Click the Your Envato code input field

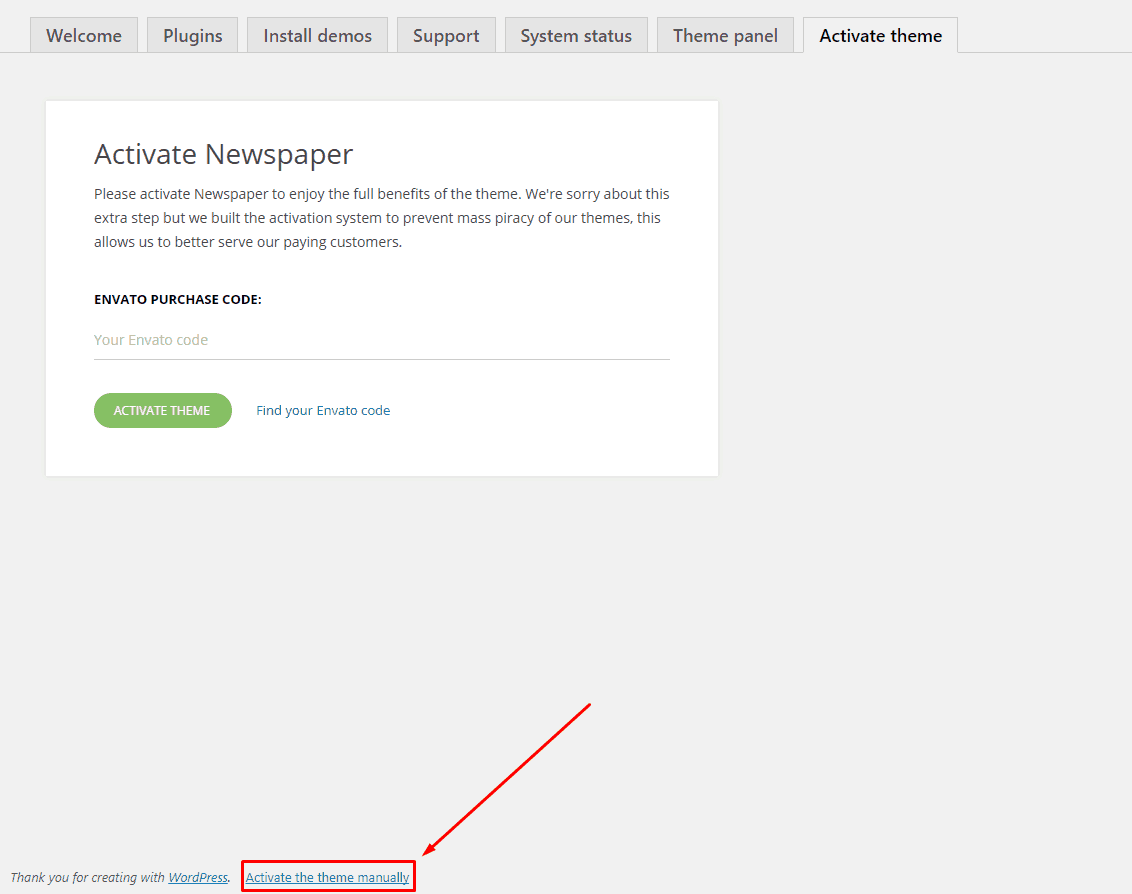coord(382,340)
